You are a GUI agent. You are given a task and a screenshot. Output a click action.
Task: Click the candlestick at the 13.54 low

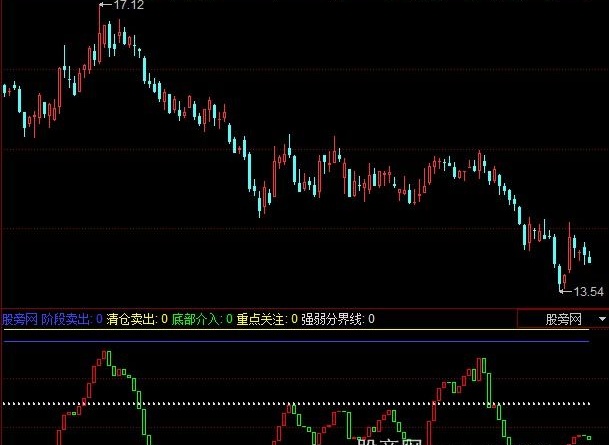pos(560,277)
